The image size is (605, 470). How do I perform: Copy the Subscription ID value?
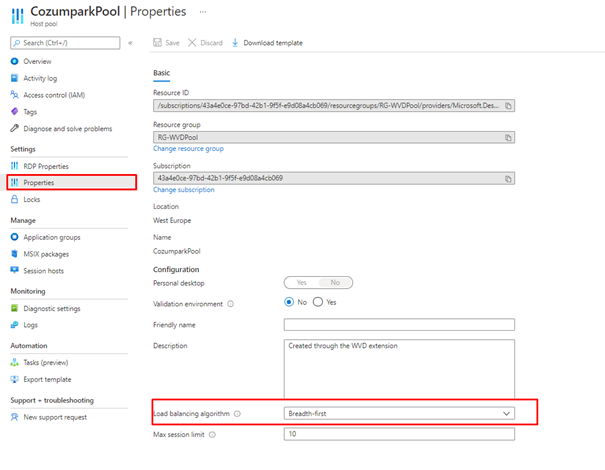click(x=508, y=179)
